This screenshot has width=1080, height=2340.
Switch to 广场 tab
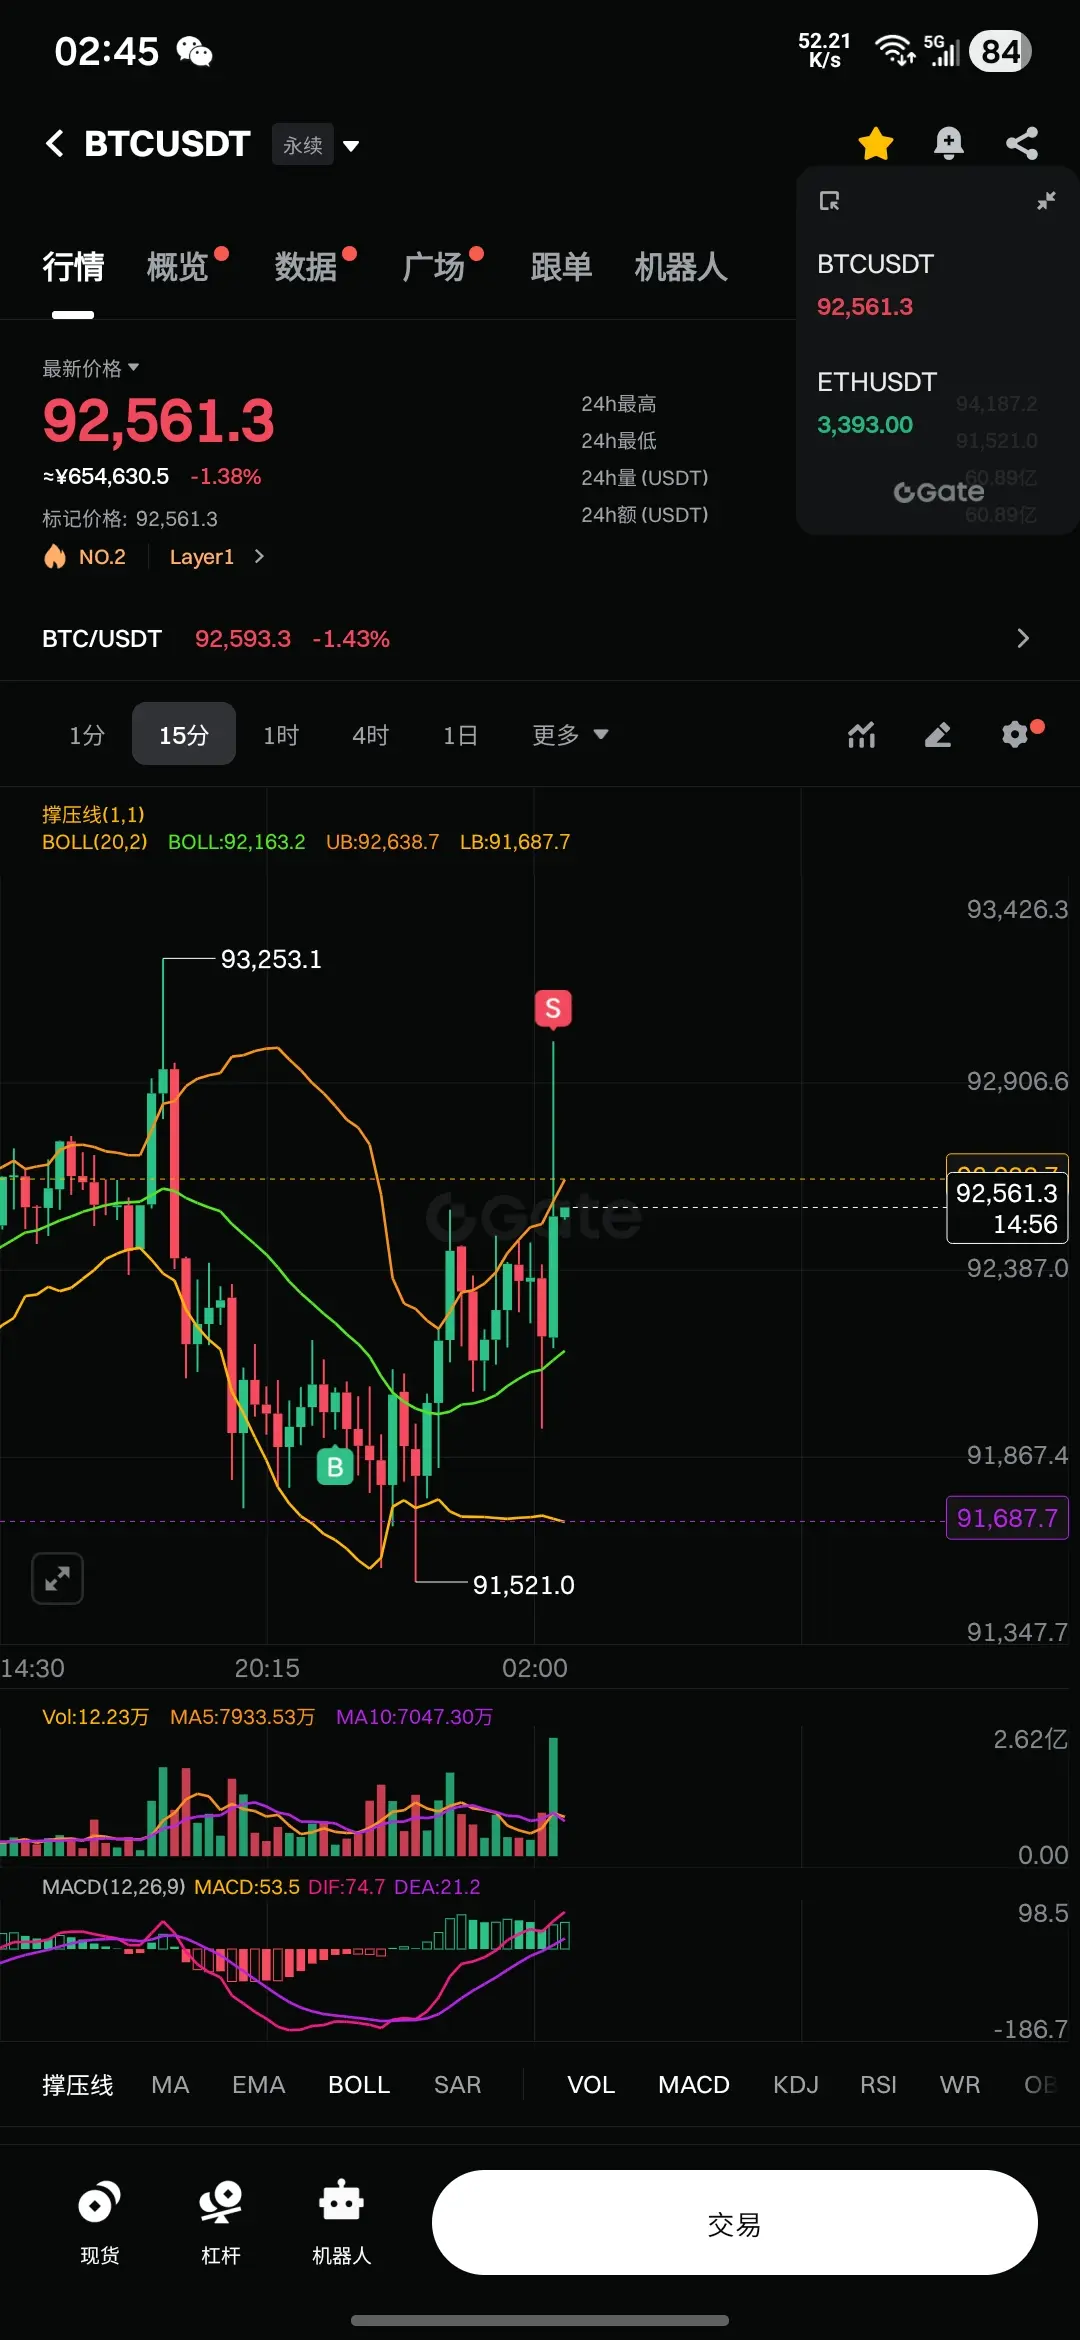tap(433, 267)
